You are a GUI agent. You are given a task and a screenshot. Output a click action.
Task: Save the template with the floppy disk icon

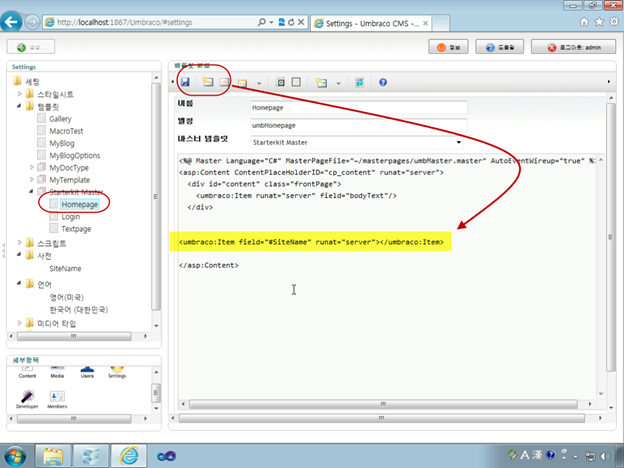coord(185,82)
